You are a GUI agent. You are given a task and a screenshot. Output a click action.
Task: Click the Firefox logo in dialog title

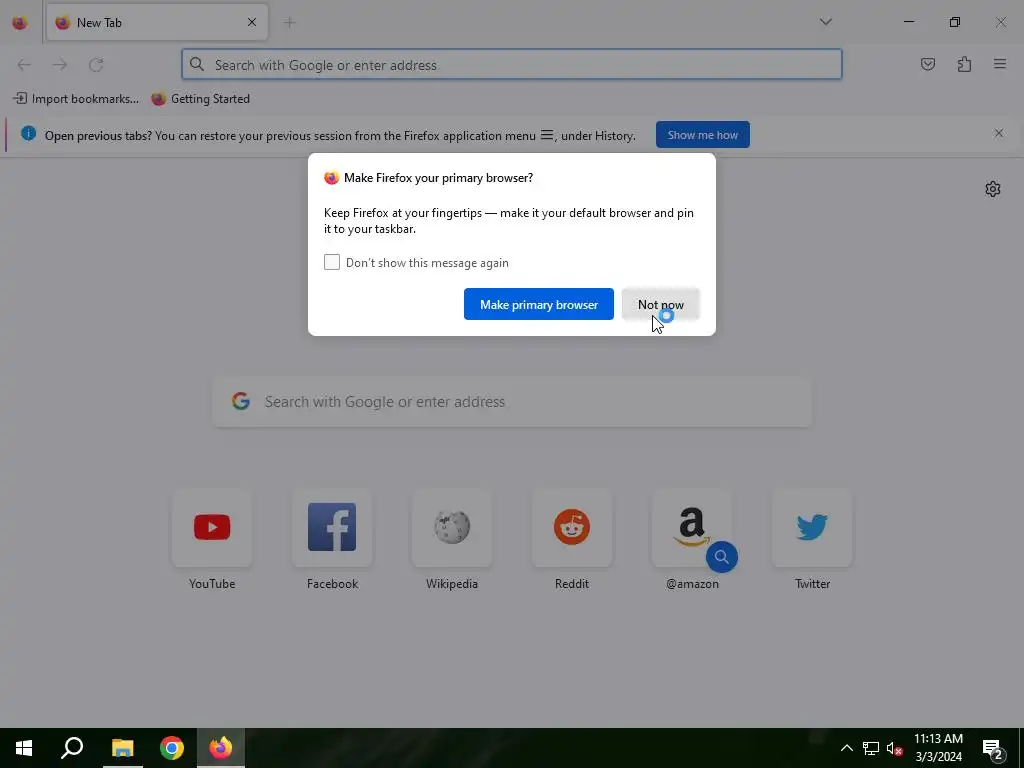[x=332, y=178]
